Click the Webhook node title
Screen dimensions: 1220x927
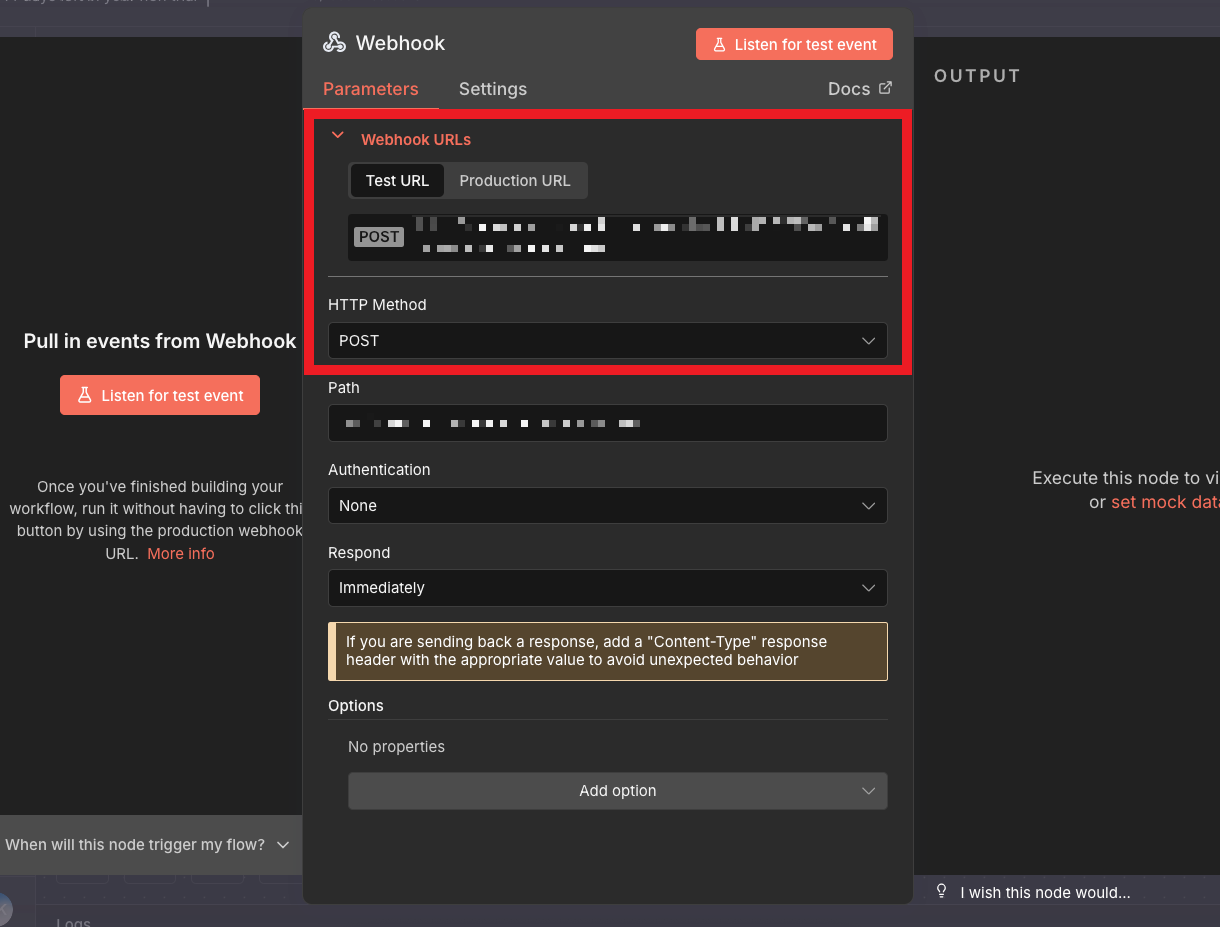pyautogui.click(x=400, y=43)
